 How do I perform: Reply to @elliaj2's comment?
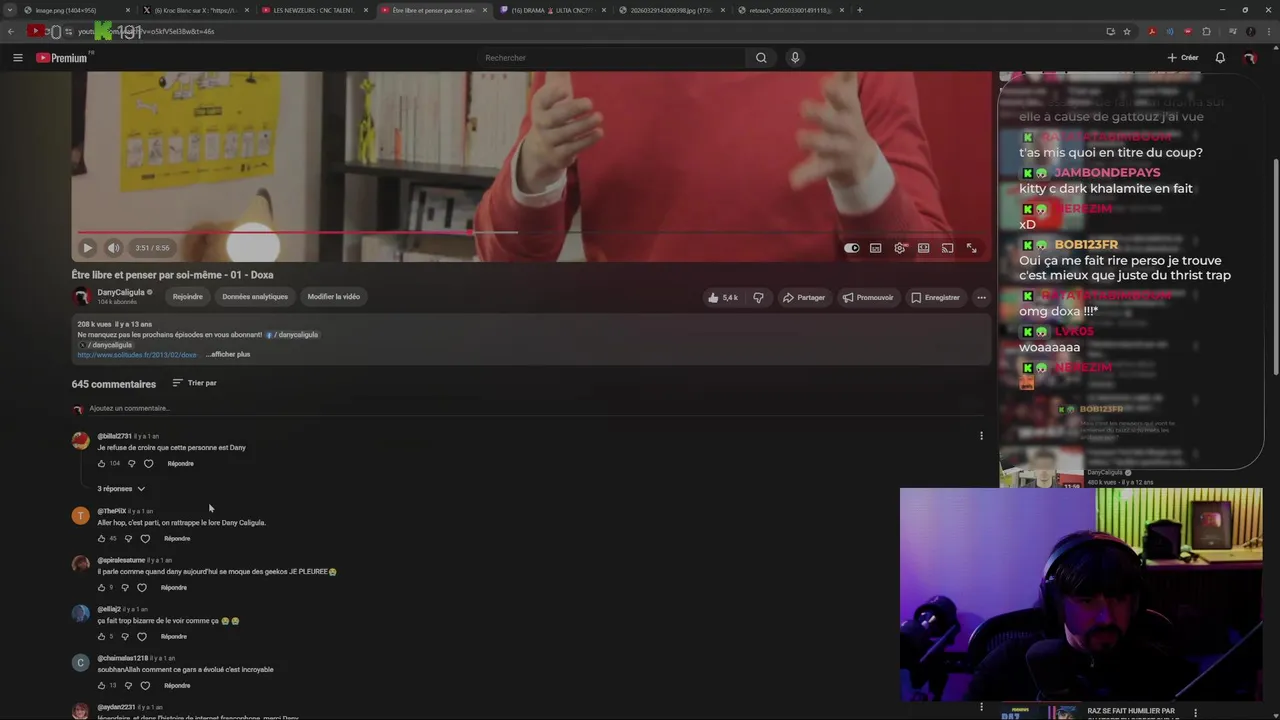pos(174,637)
